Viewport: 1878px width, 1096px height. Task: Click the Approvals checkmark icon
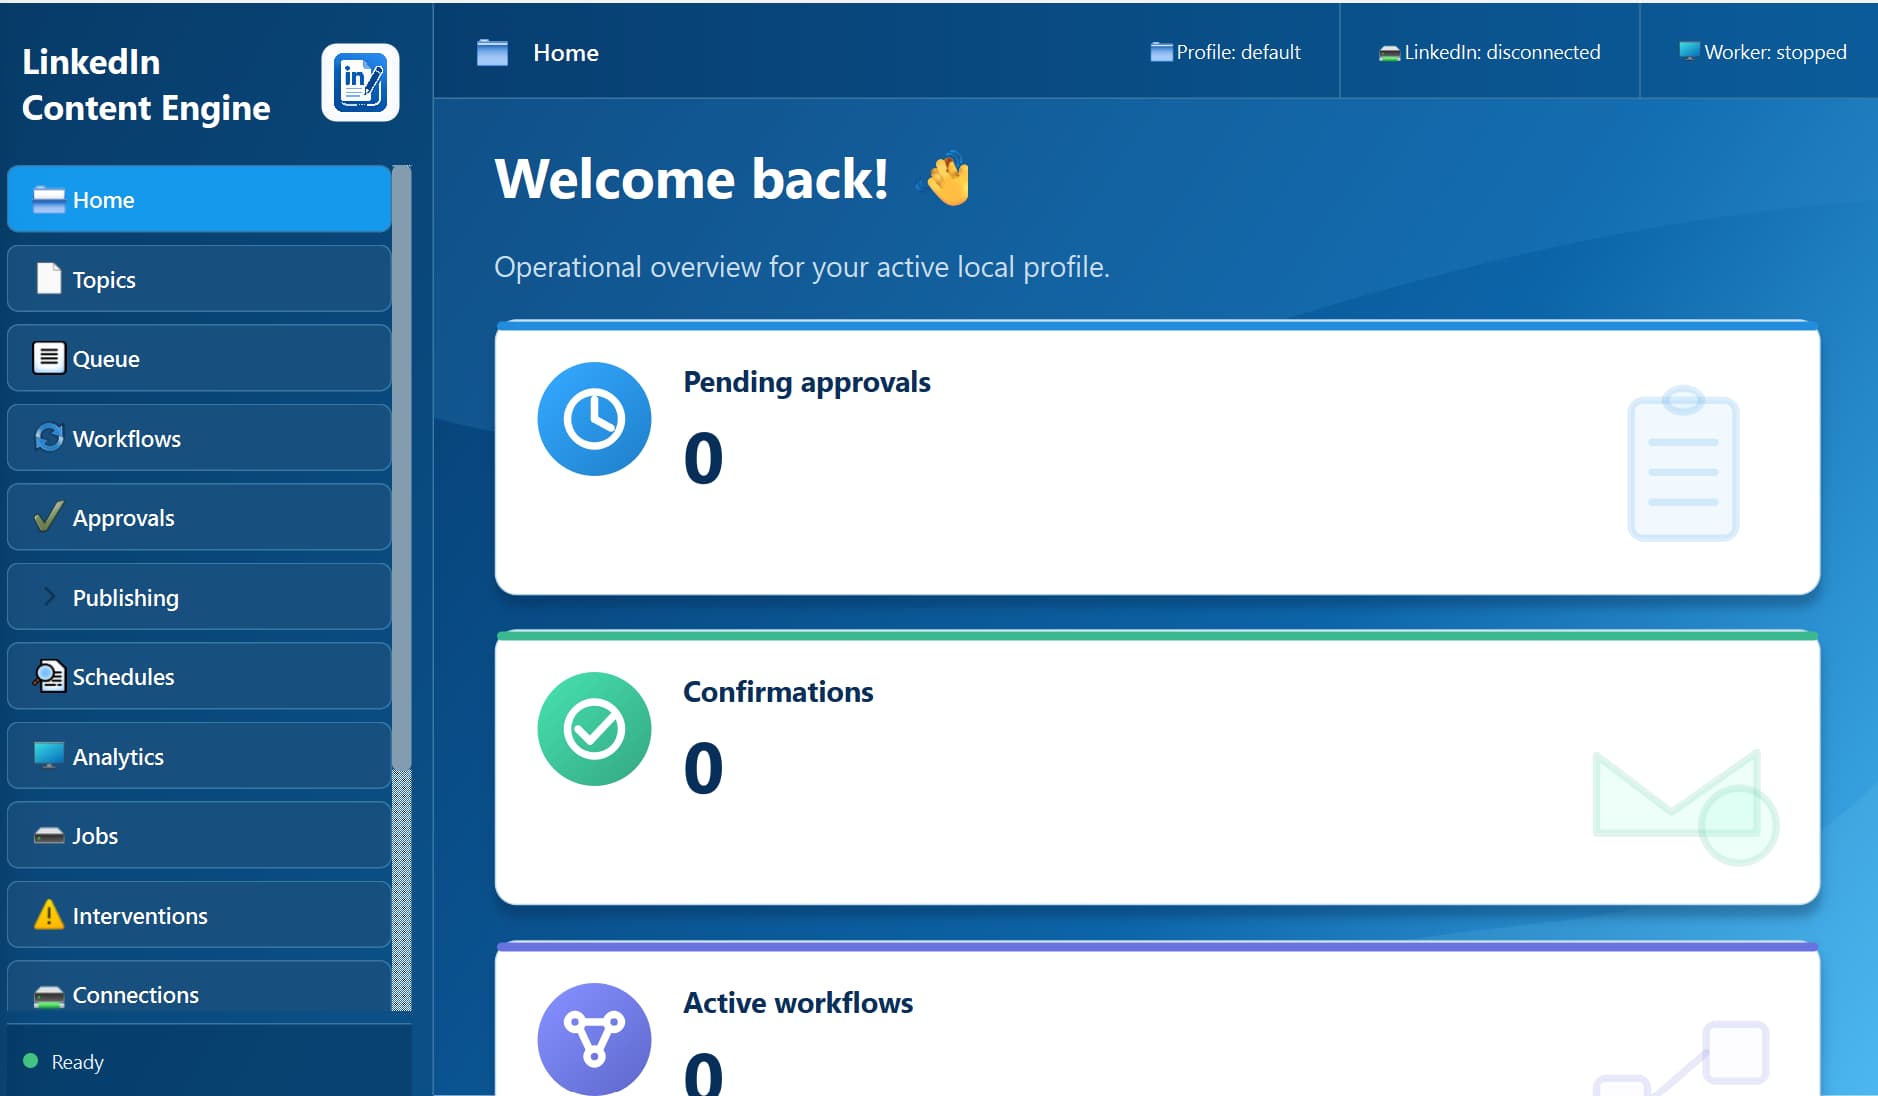pos(48,517)
